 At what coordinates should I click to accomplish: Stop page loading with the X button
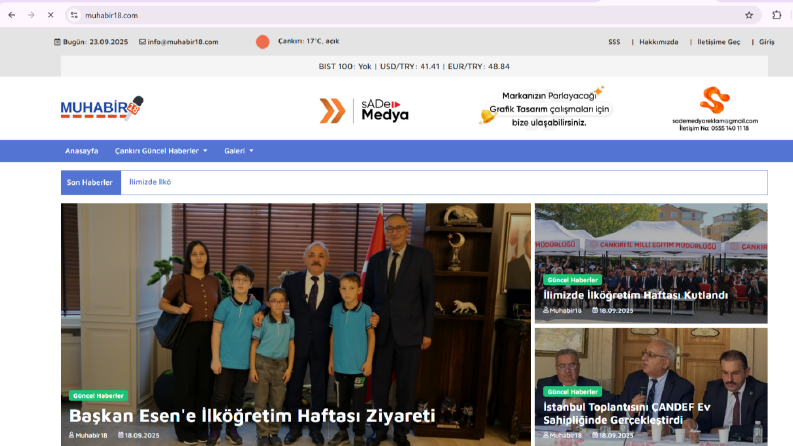[51, 15]
